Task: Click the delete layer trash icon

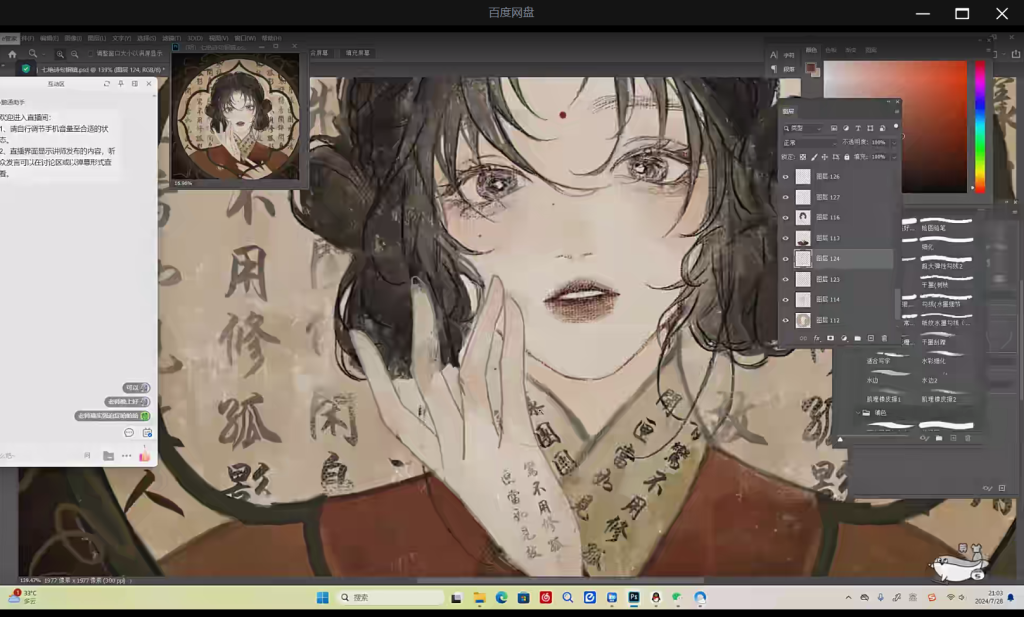Action: [x=884, y=338]
